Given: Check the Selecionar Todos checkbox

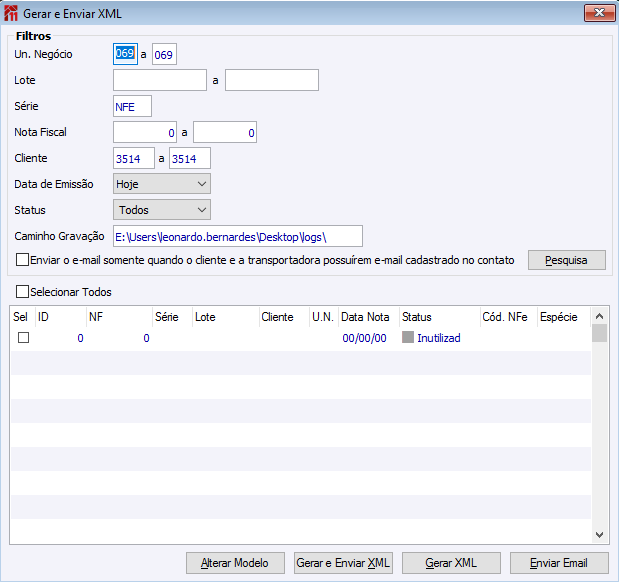Looking at the screenshot, I should (x=22, y=292).
